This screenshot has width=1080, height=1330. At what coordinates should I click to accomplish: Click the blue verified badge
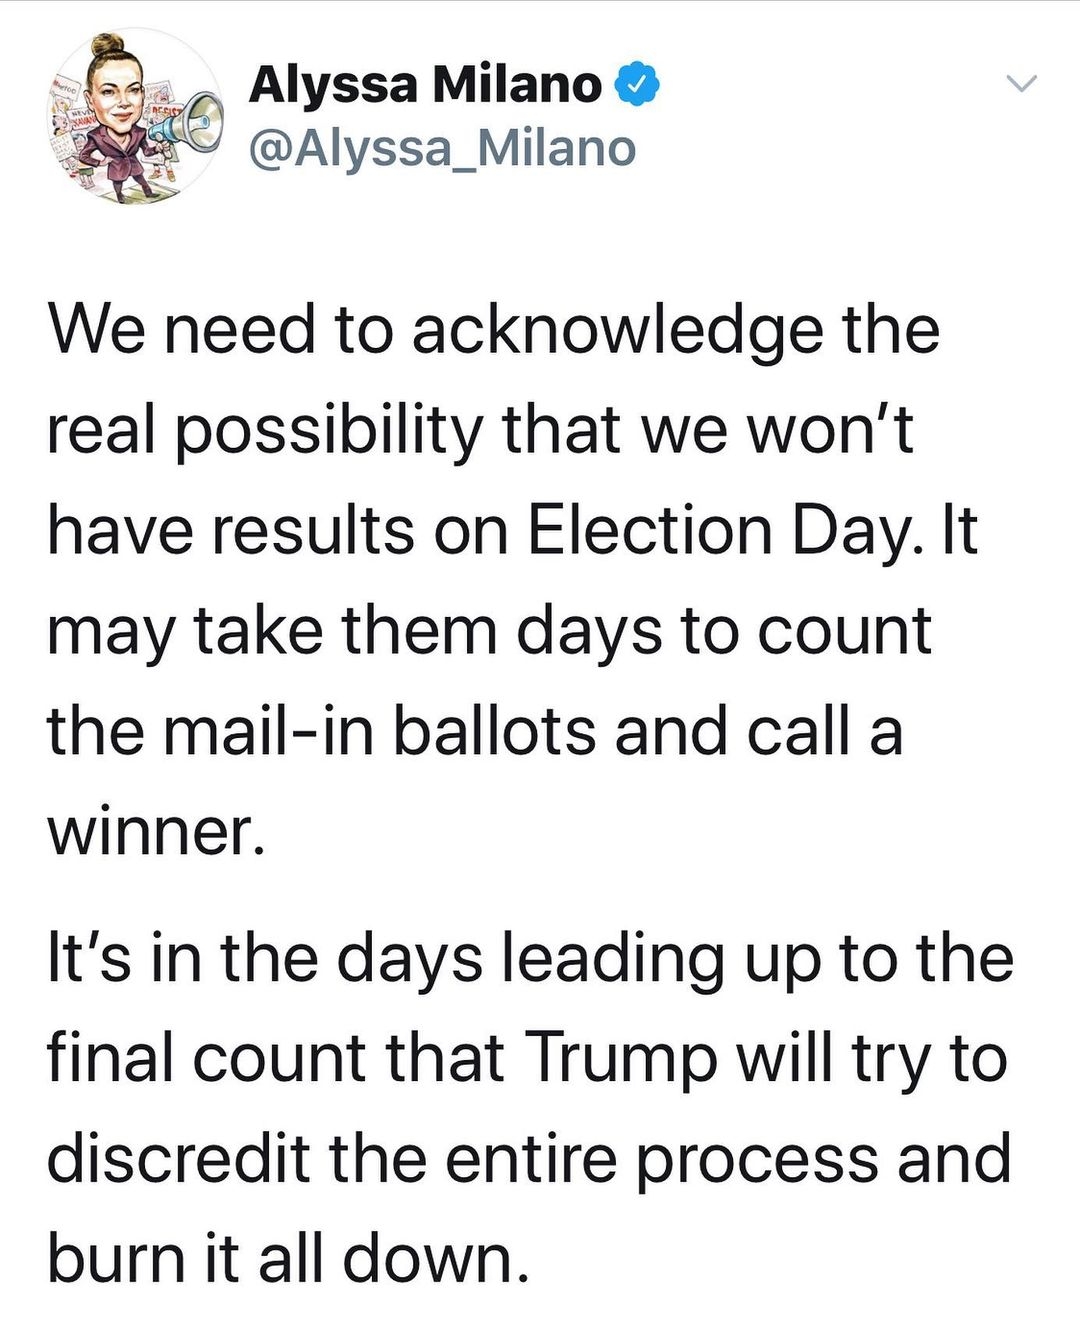[636, 85]
